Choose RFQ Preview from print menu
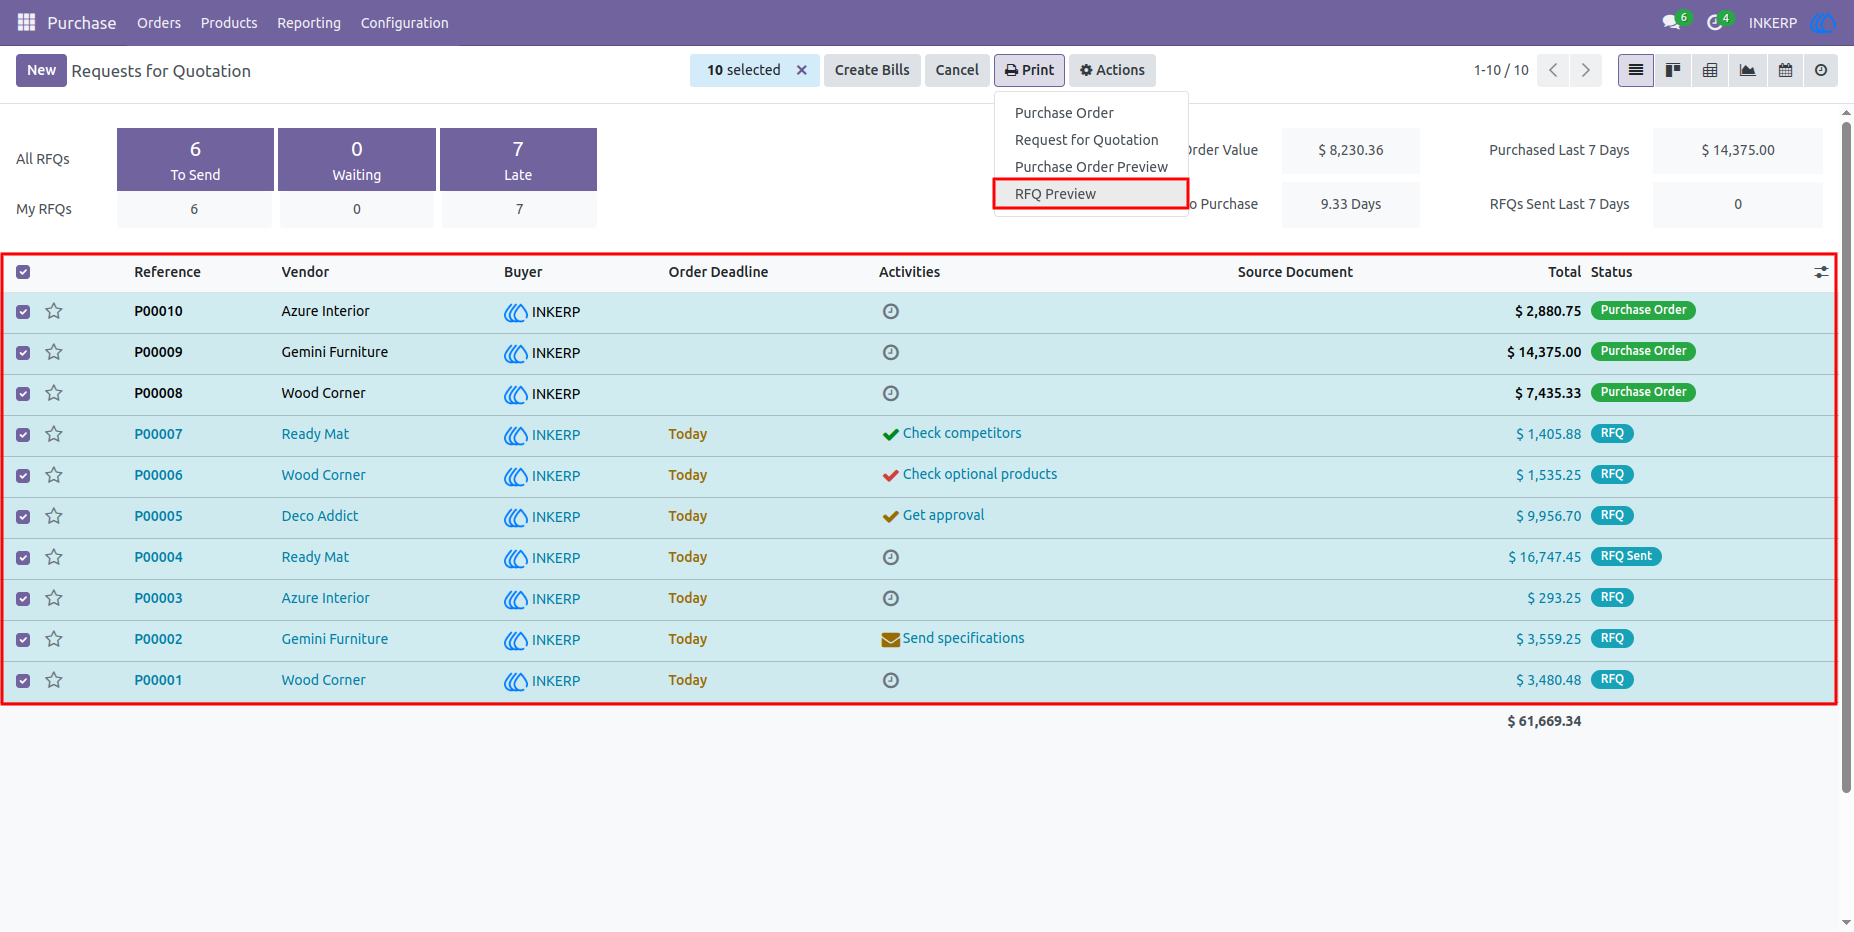This screenshot has width=1854, height=932. tap(1055, 194)
